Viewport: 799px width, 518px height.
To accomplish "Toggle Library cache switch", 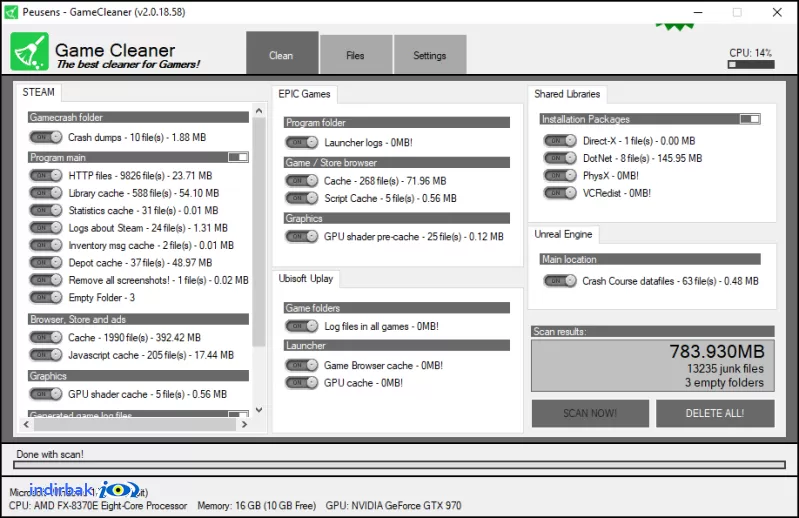I will coord(46,193).
